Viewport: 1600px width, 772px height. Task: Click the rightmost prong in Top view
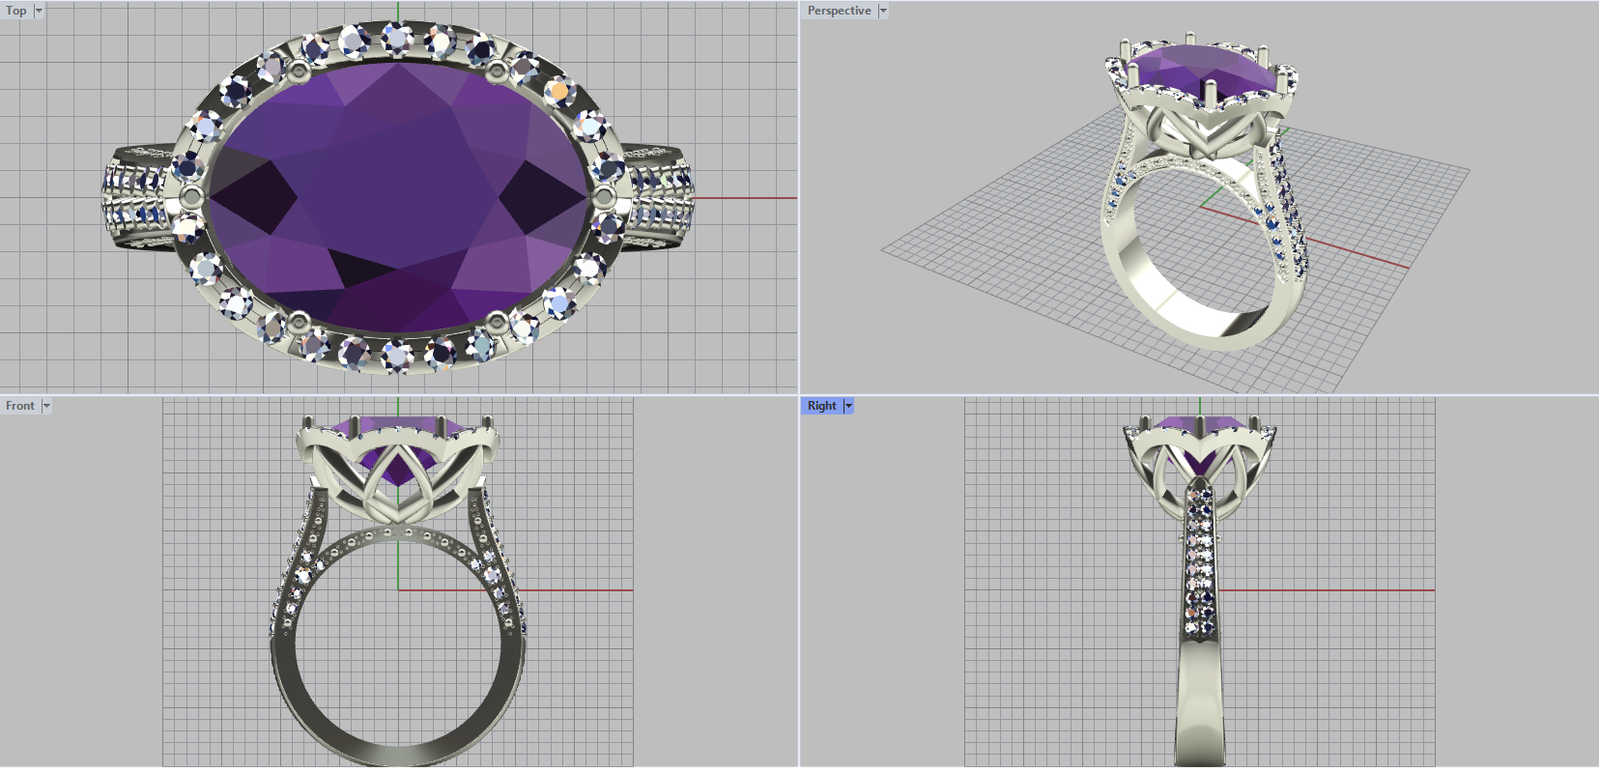click(x=603, y=198)
